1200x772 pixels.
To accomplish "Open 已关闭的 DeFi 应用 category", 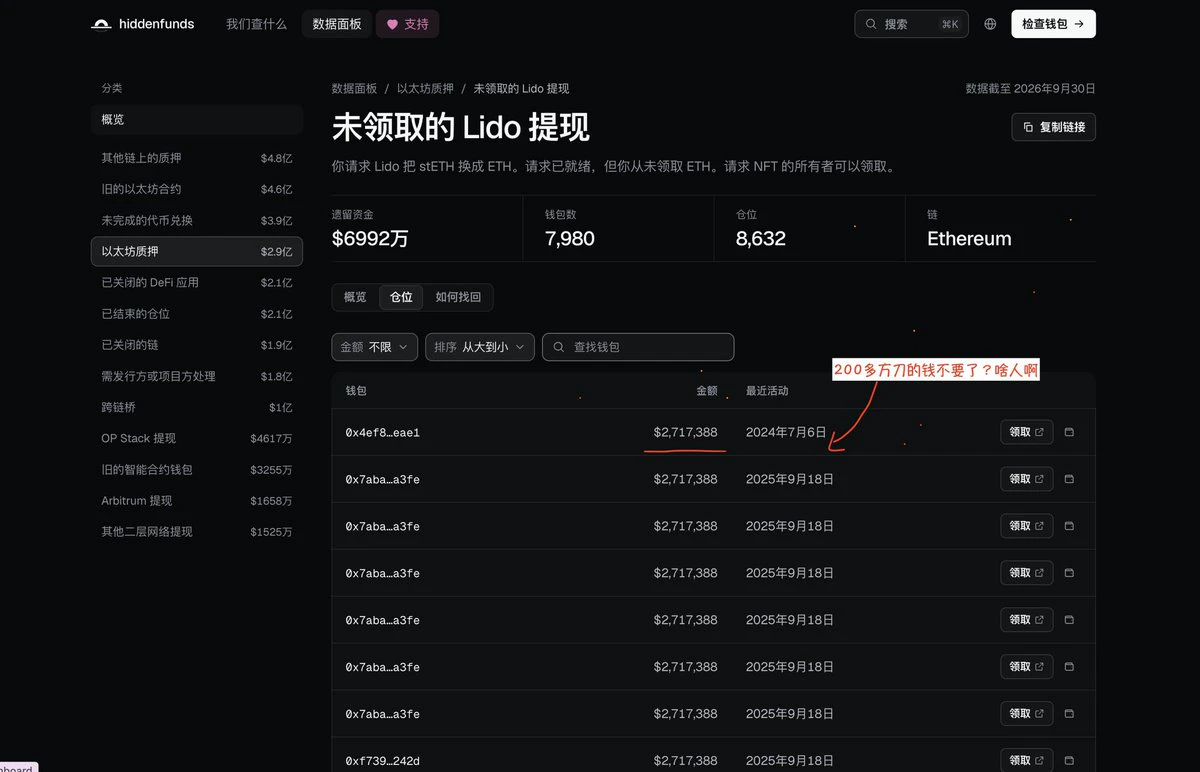I will [196, 282].
